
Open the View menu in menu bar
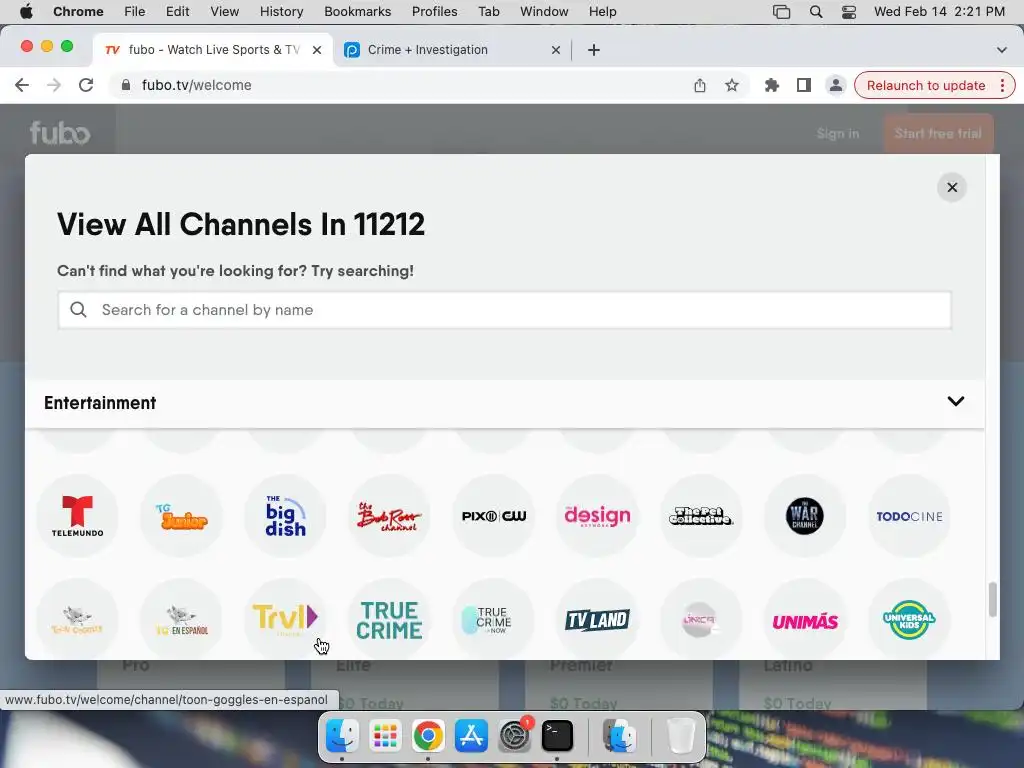coord(225,11)
